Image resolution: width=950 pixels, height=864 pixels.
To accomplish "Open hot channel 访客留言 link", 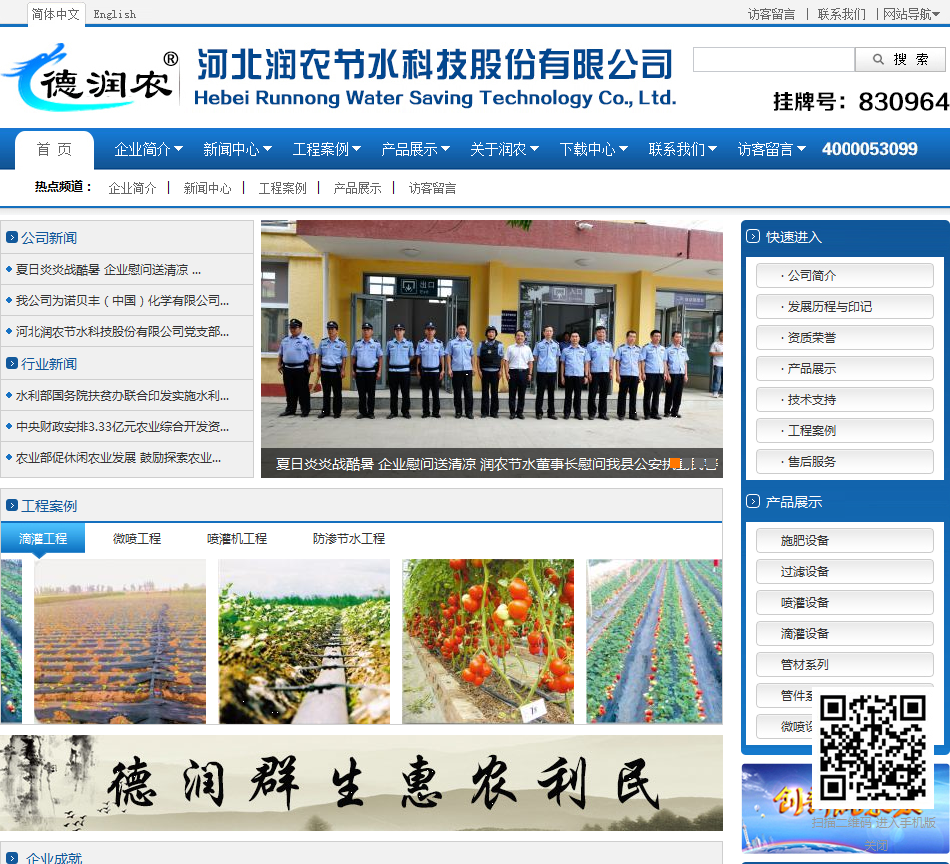I will click(432, 188).
